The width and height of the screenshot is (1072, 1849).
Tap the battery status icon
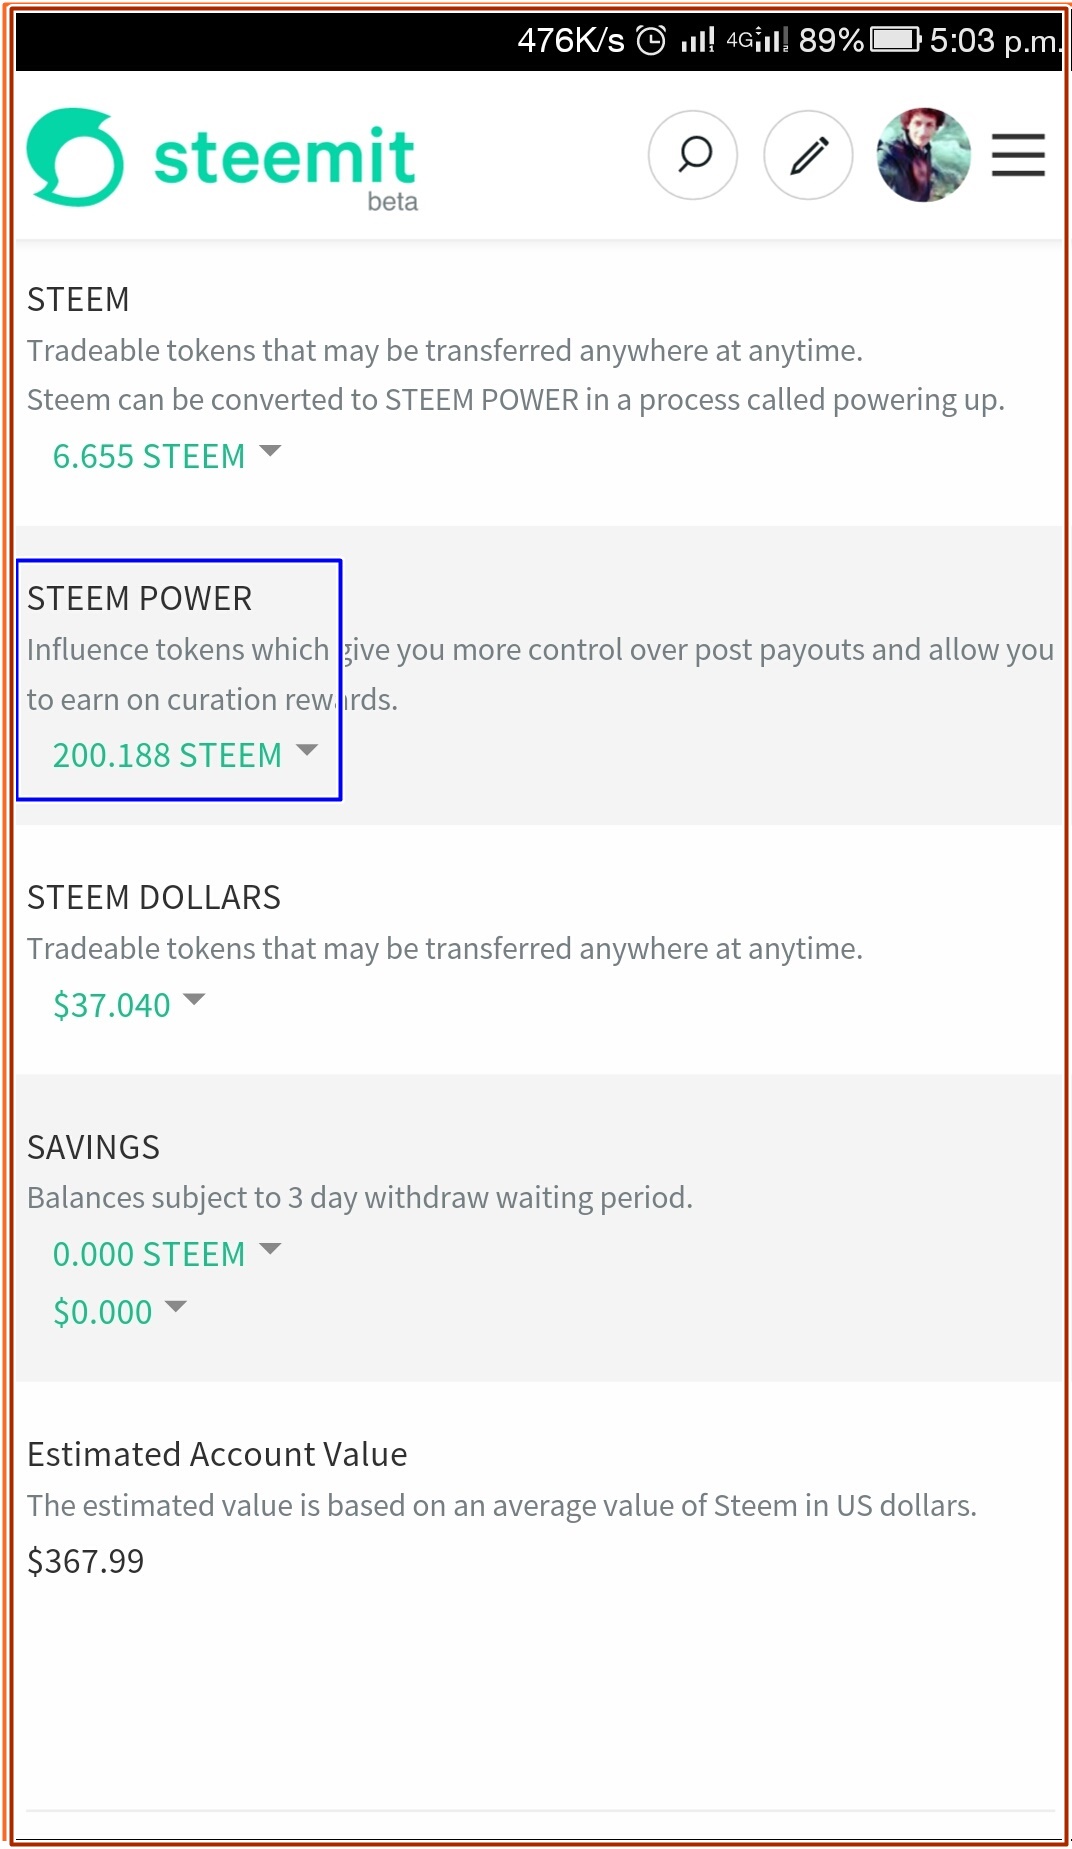[x=895, y=40]
